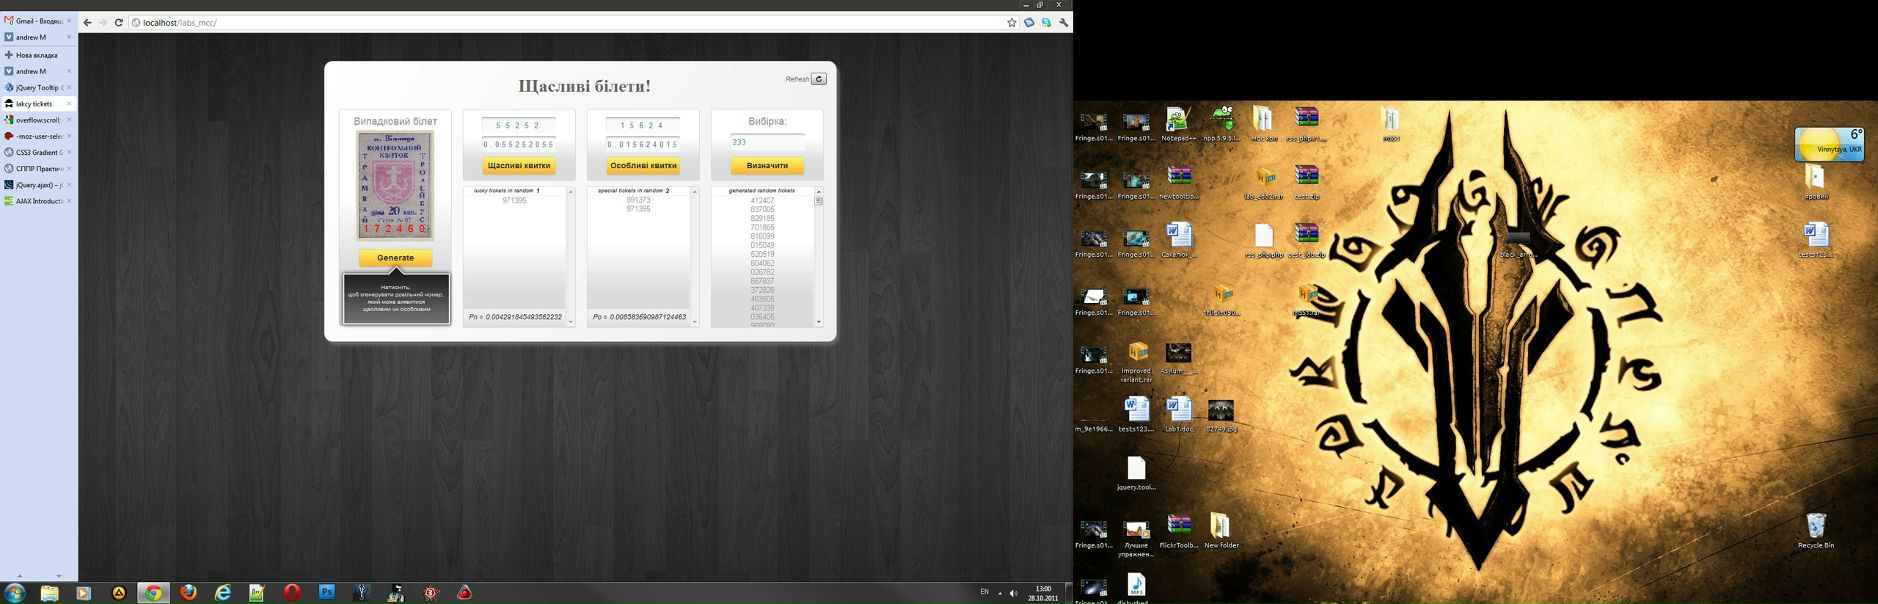The image size is (1878, 604).
Task: Click the Refresh icon button in ticket panel
Action: 819,79
